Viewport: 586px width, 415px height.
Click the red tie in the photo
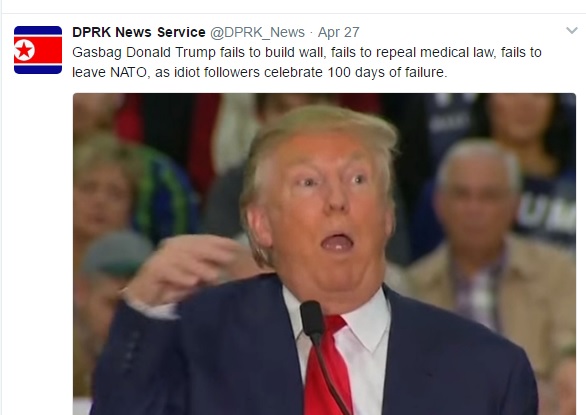point(327,366)
